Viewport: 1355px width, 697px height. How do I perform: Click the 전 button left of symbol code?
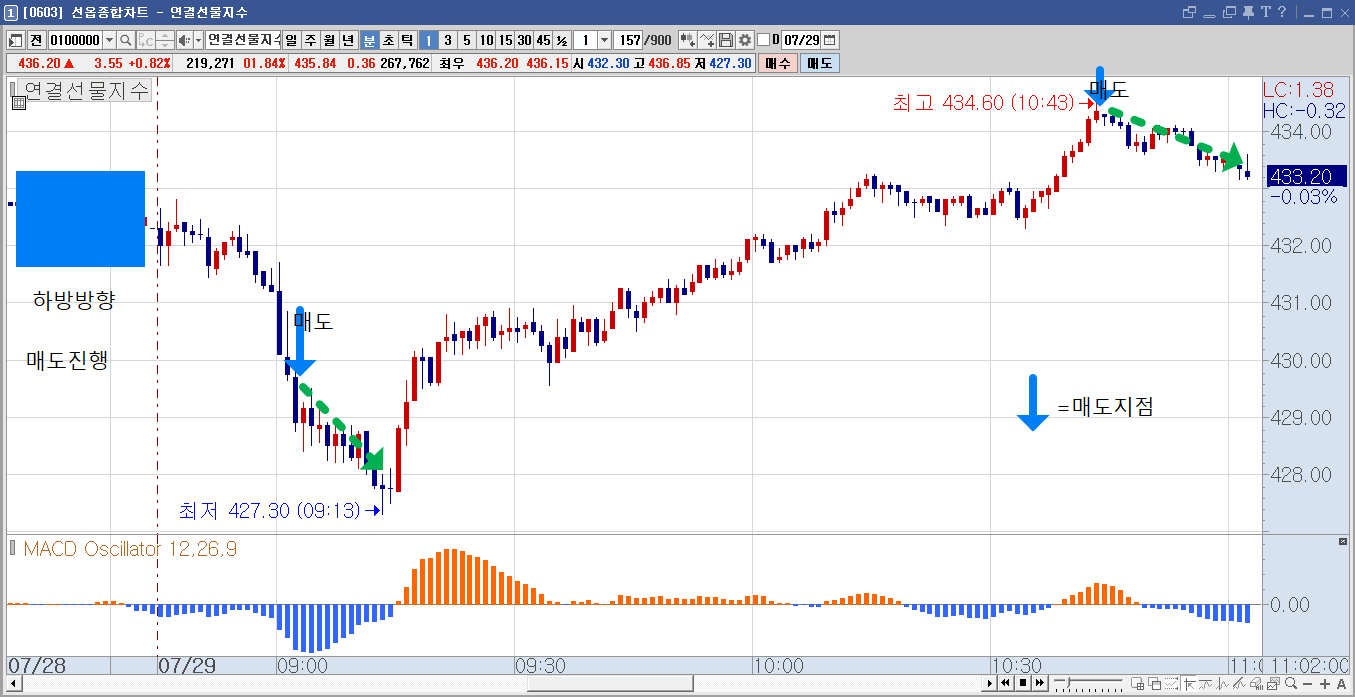click(36, 40)
